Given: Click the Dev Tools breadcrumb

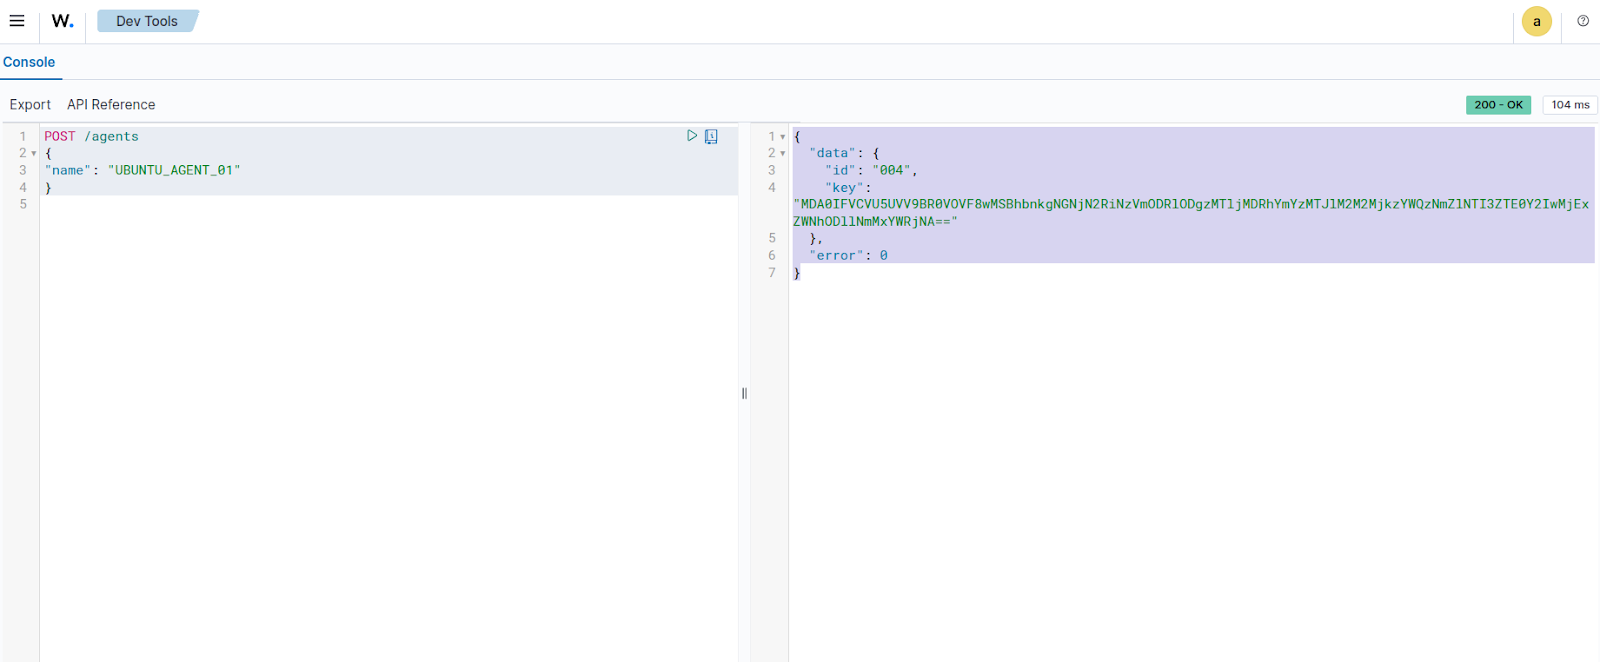Looking at the screenshot, I should point(147,21).
